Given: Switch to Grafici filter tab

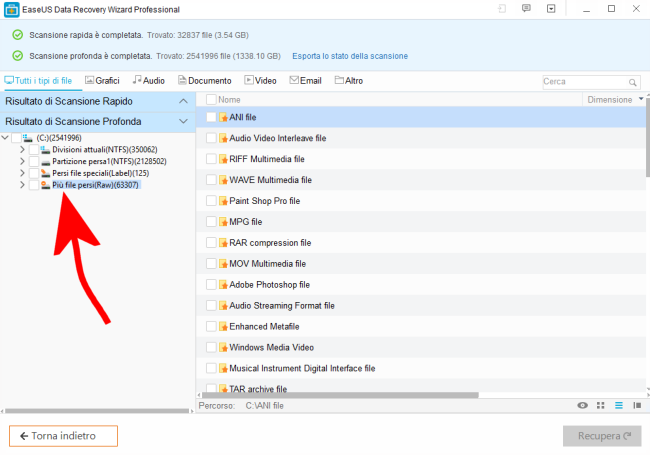Looking at the screenshot, I should point(102,81).
